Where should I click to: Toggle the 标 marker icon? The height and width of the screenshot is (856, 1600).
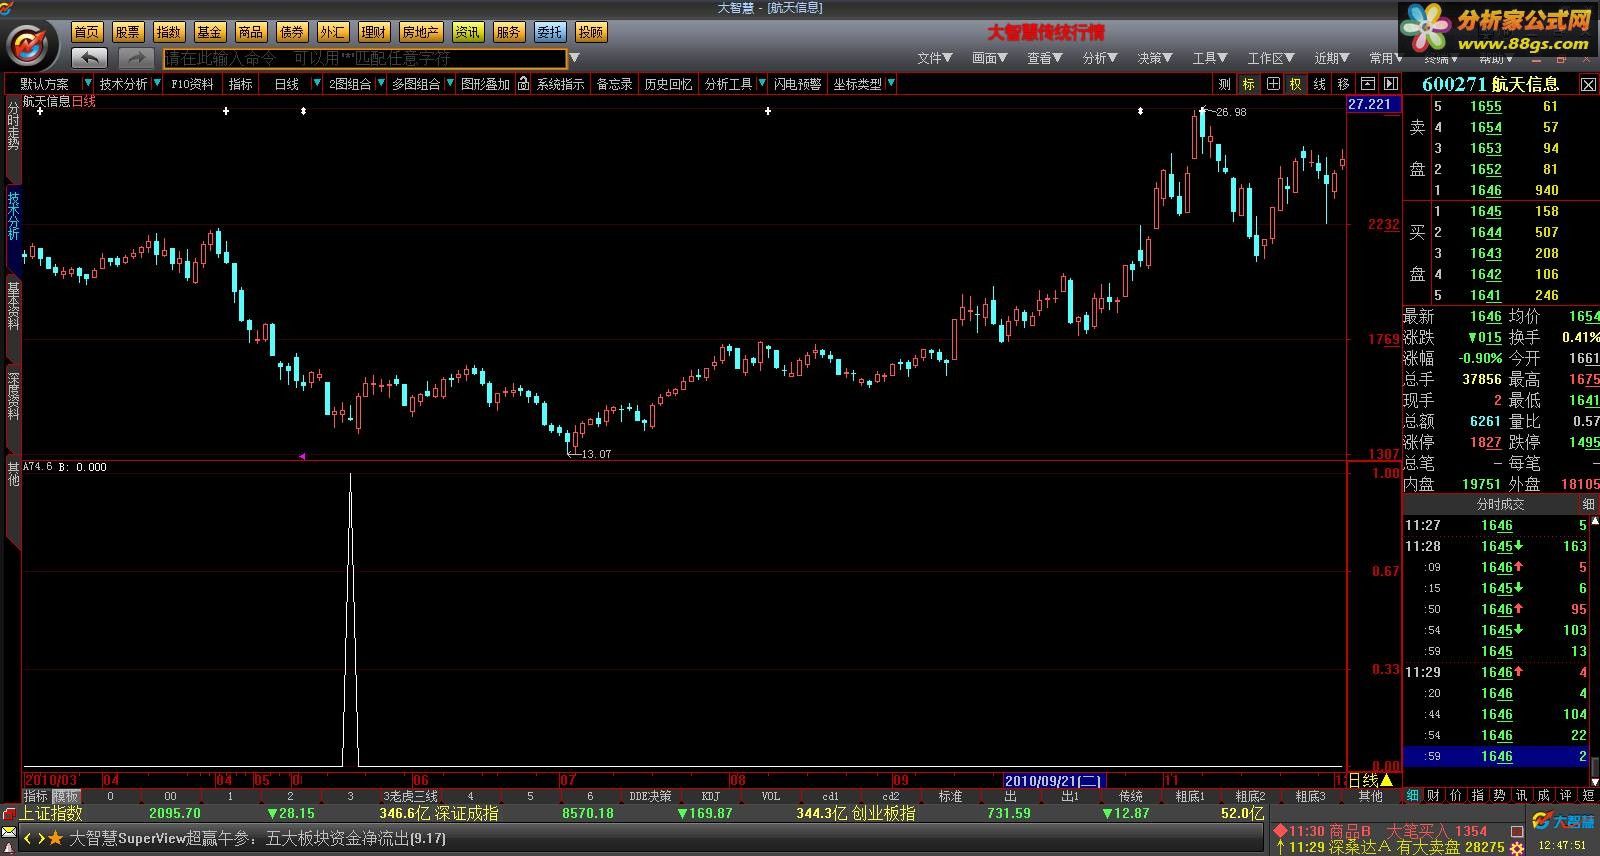coord(1249,84)
